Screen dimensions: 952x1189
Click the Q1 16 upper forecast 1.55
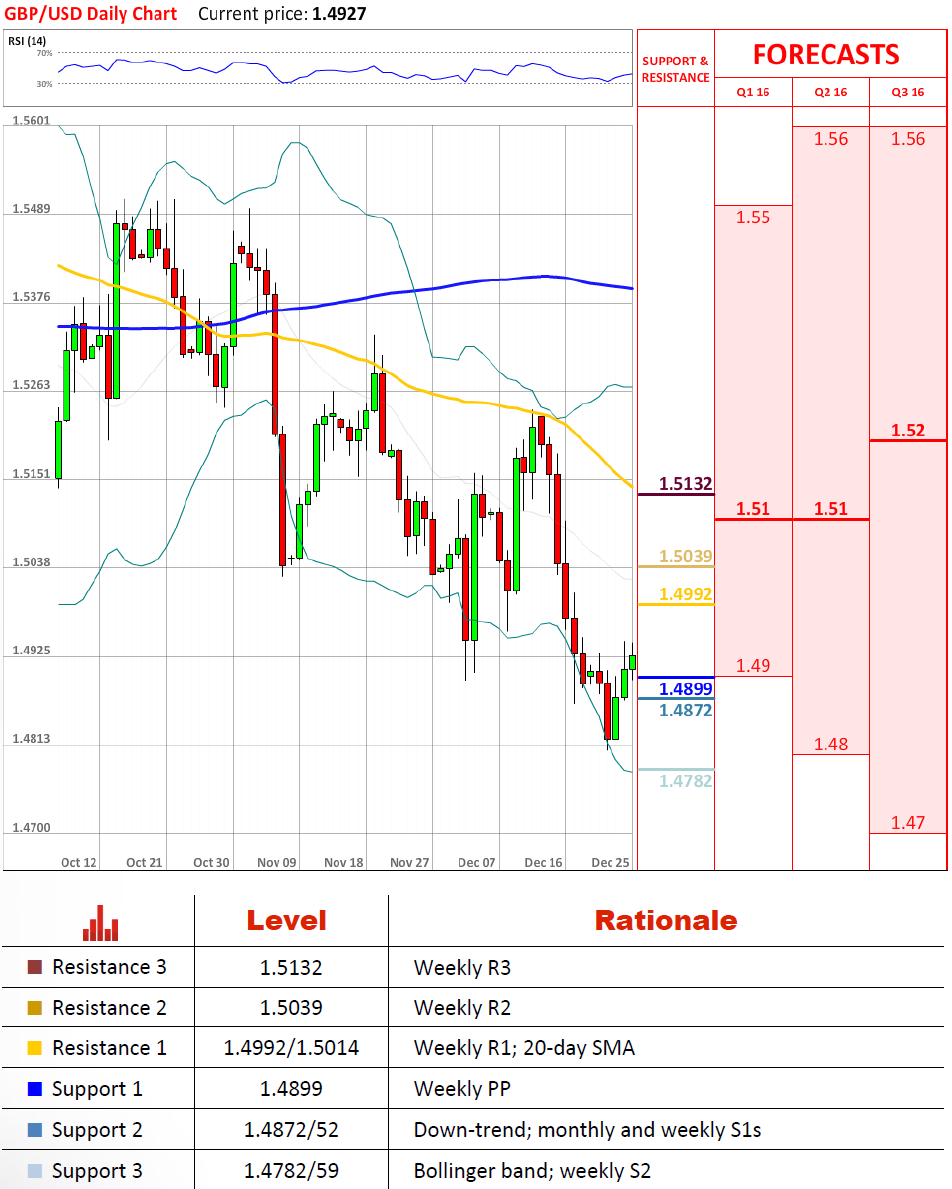click(752, 218)
